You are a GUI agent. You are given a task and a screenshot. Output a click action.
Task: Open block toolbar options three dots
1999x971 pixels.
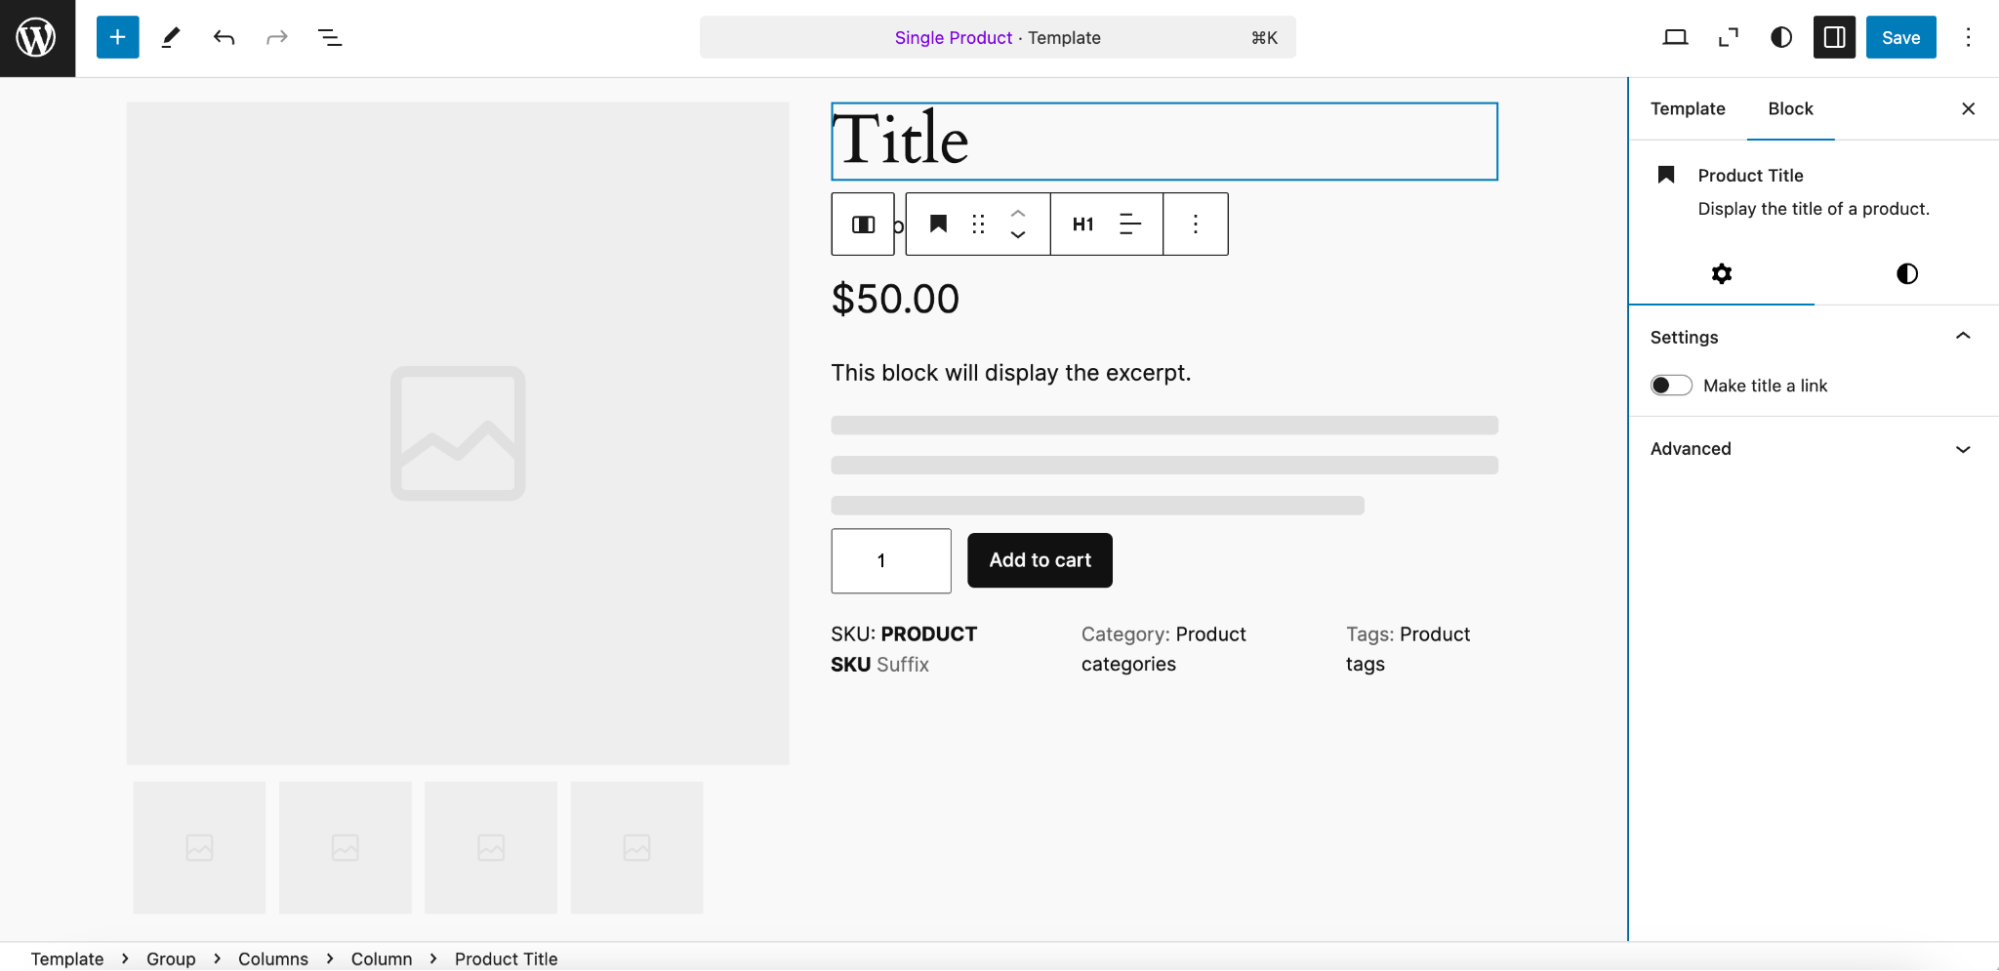click(1195, 224)
